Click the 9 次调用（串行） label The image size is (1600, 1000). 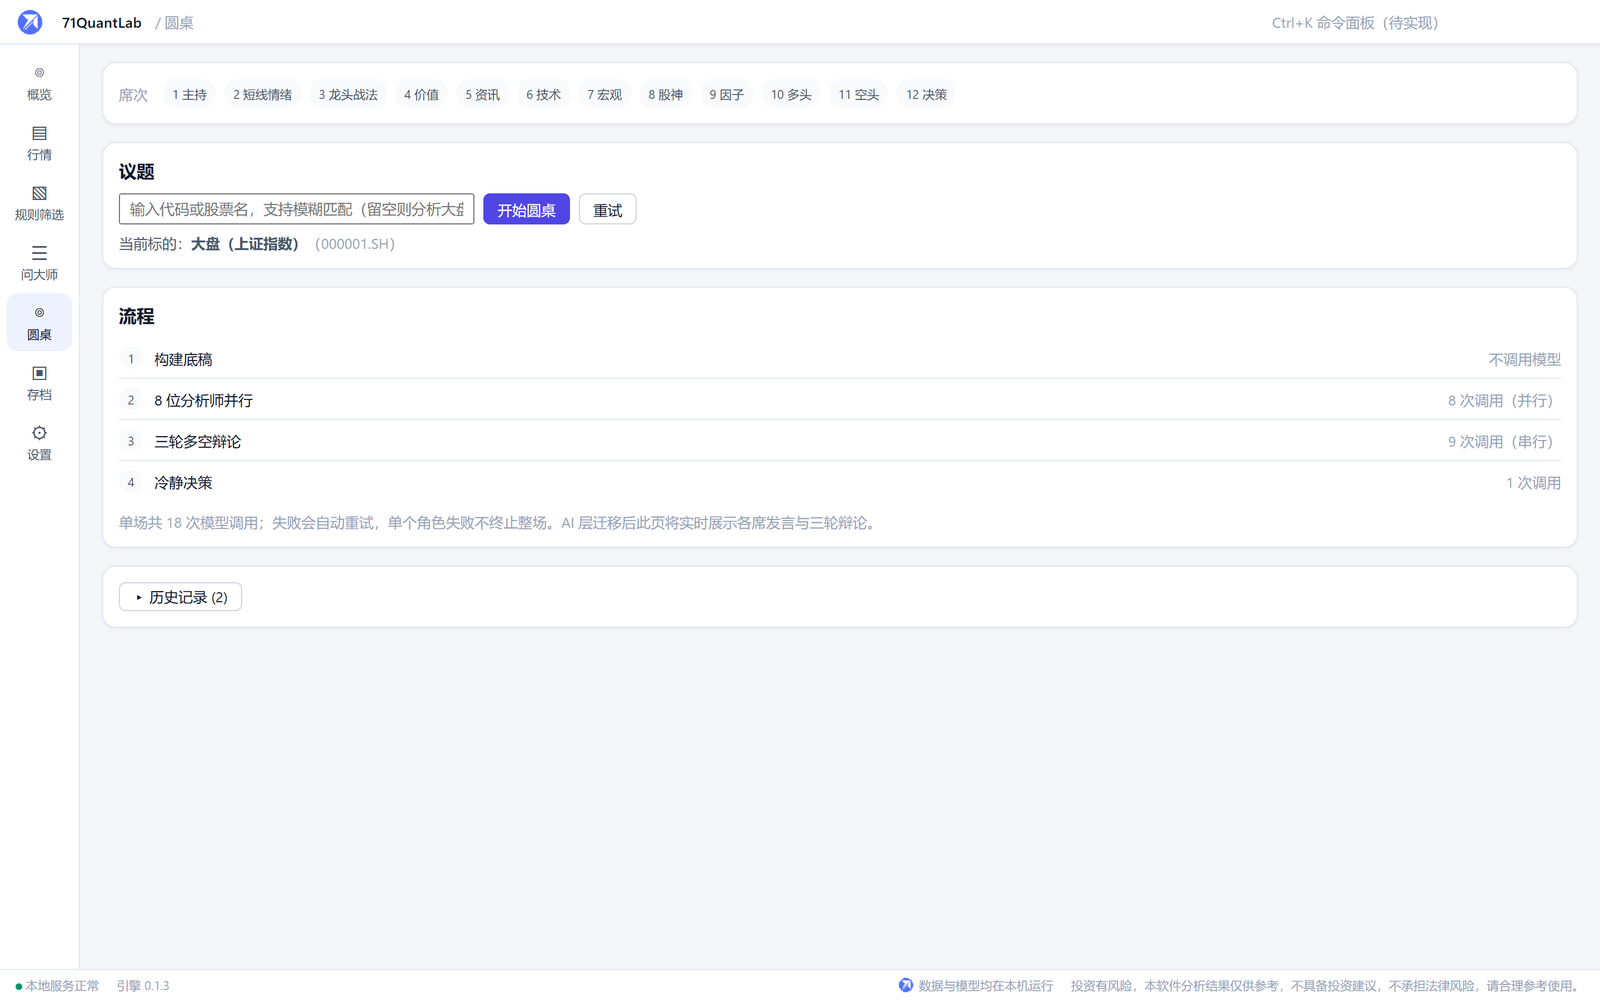click(1504, 441)
